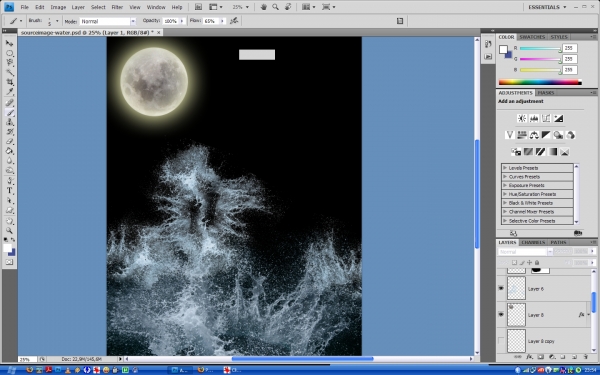Select the Eraser tool
The height and width of the screenshot is (375, 600).
(x=10, y=142)
